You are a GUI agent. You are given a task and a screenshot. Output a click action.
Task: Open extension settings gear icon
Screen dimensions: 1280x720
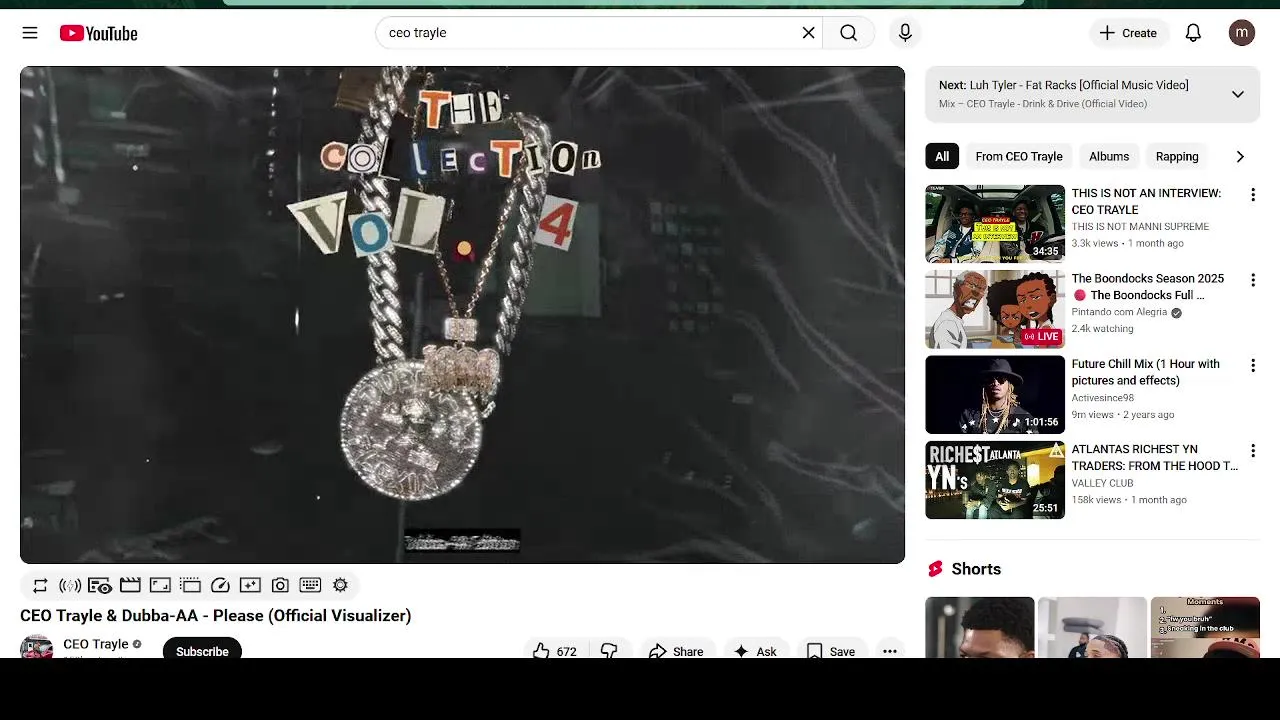pyautogui.click(x=340, y=585)
